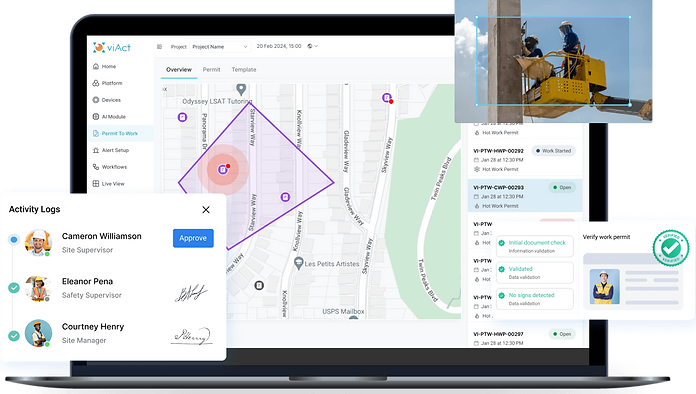
Task: Click permit marker with red dot near Skyview Way
Action: 387,98
